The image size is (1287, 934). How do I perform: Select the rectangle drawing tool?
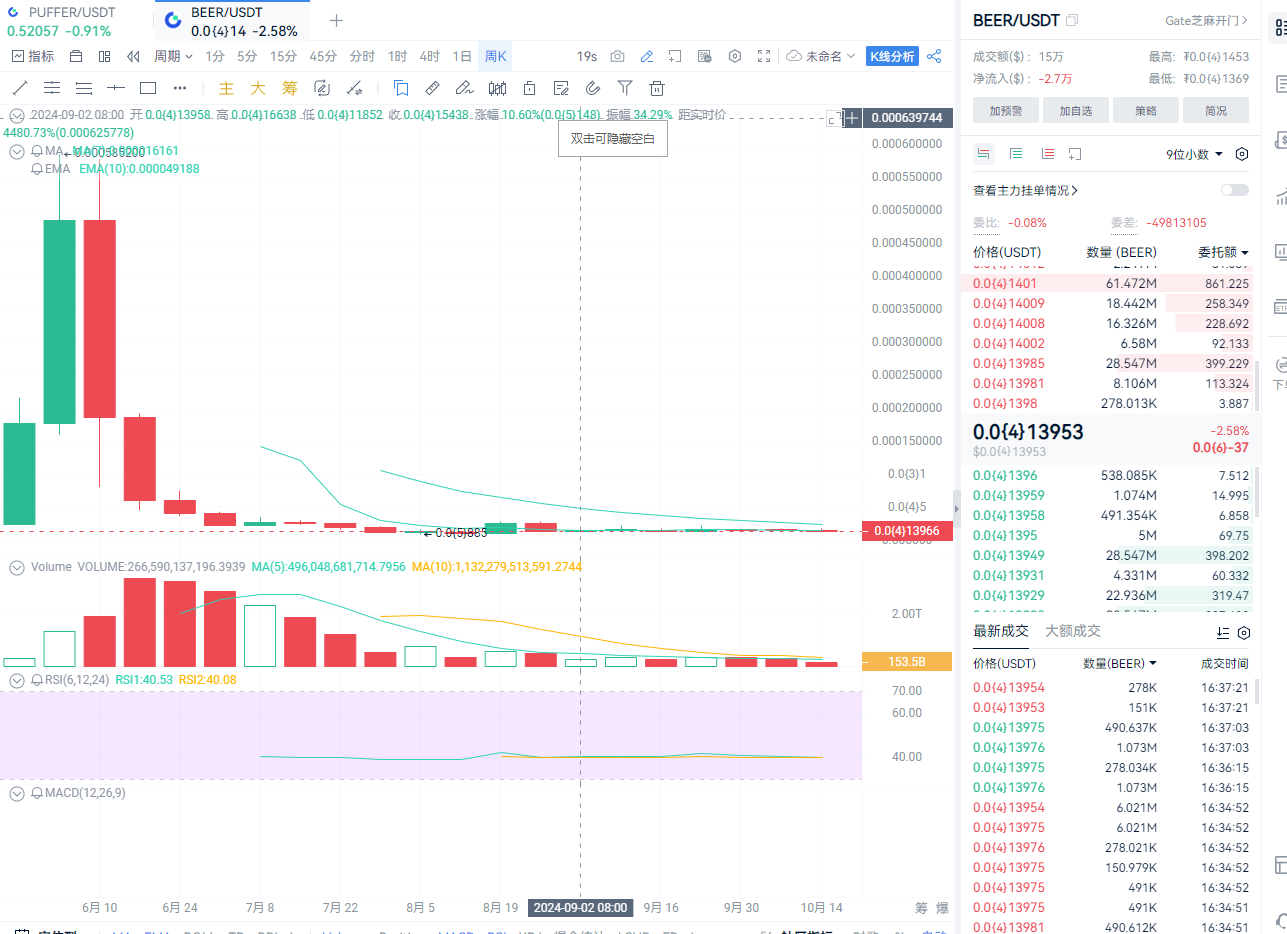pyautogui.click(x=148, y=88)
